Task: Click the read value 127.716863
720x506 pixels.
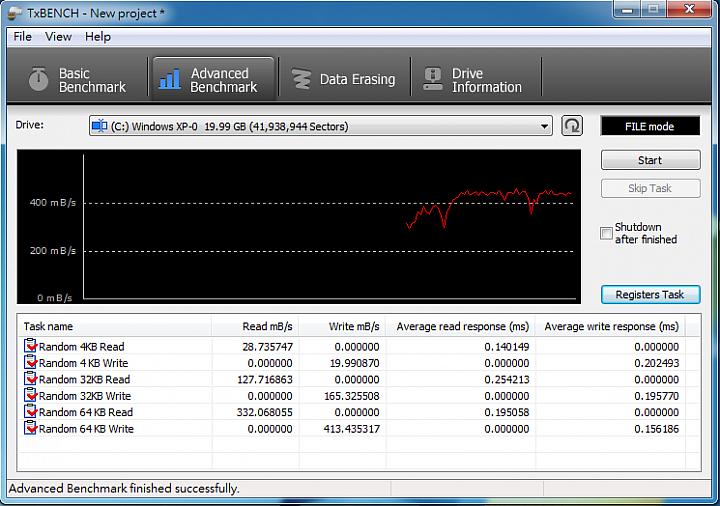Action: [x=265, y=380]
